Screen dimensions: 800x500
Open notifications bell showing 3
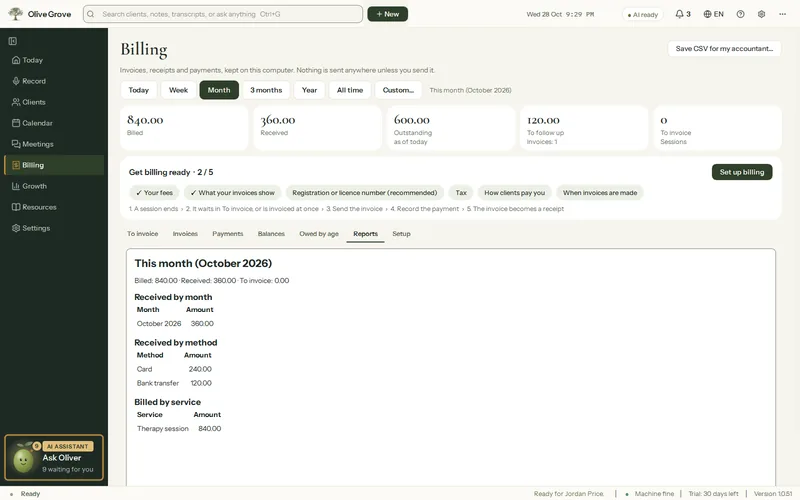(x=683, y=14)
